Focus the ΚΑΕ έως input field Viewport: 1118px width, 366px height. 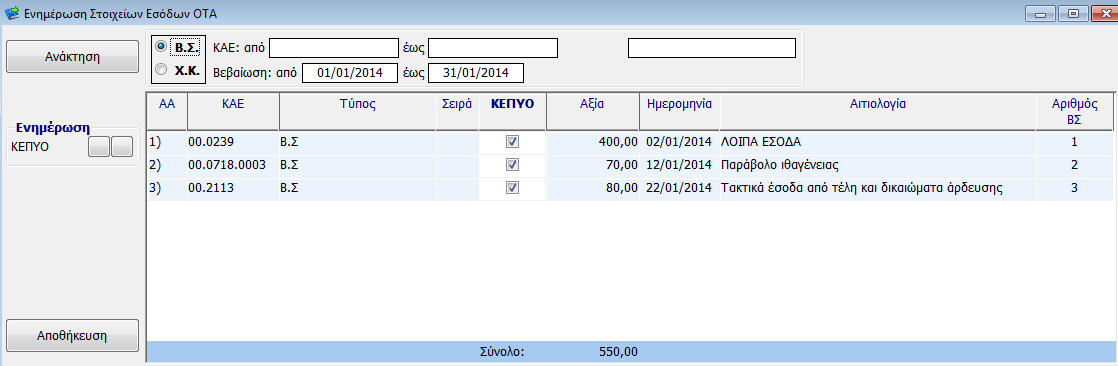(493, 48)
